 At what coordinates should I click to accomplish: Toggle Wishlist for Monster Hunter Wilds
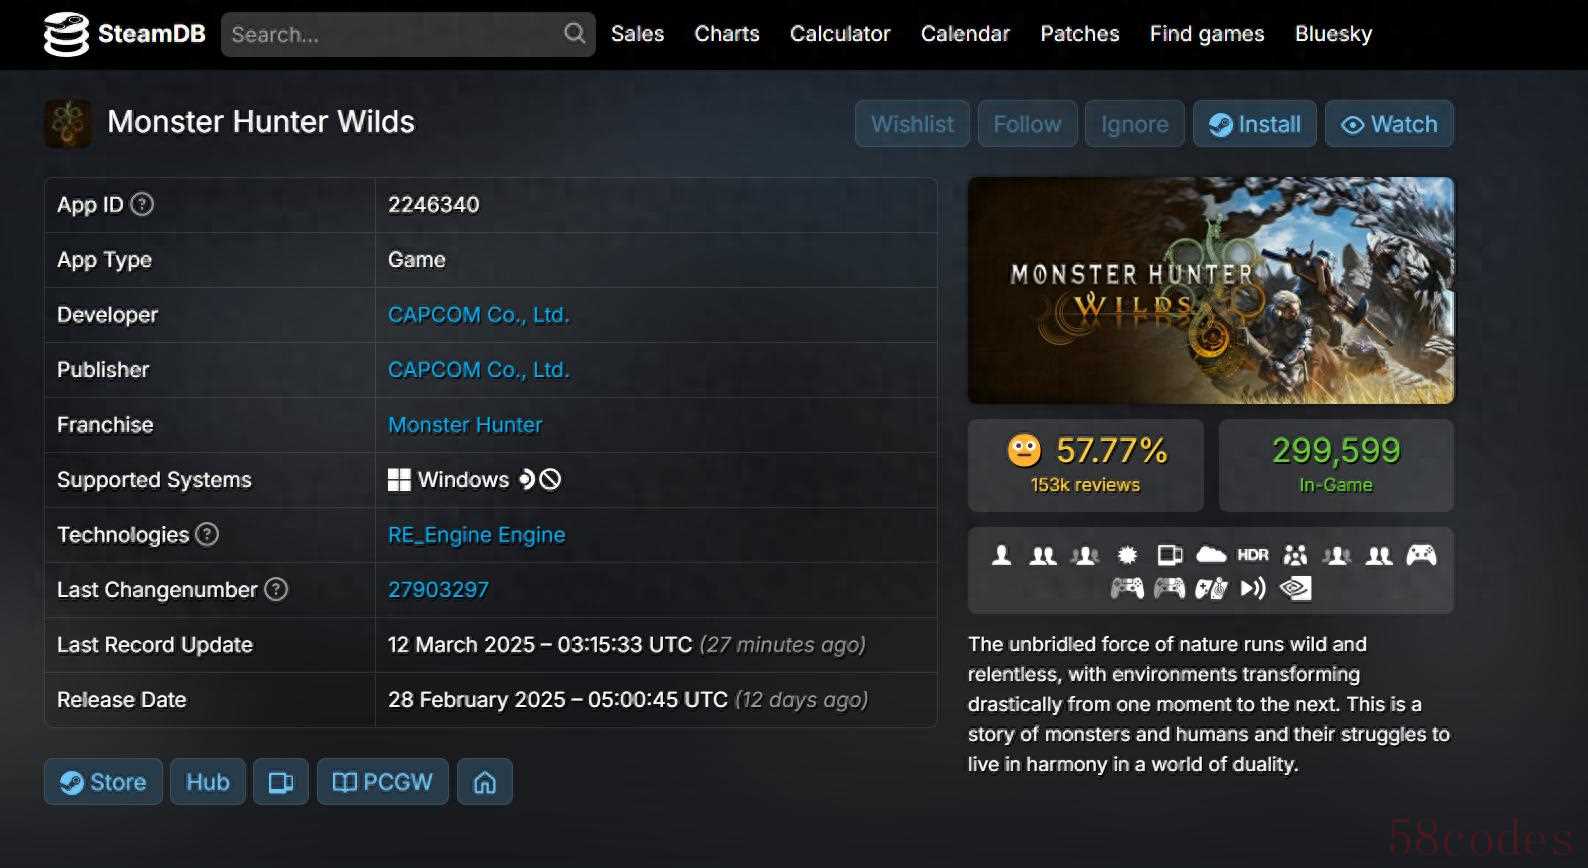tap(912, 124)
